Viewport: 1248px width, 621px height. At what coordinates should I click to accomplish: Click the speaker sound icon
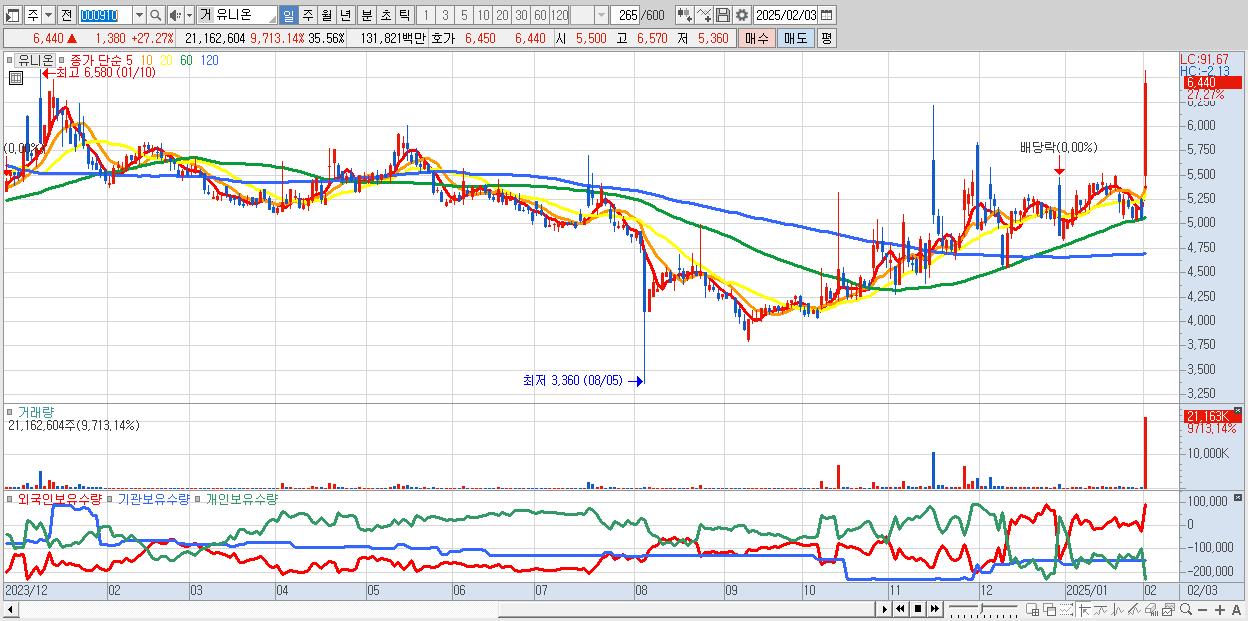click(x=175, y=15)
